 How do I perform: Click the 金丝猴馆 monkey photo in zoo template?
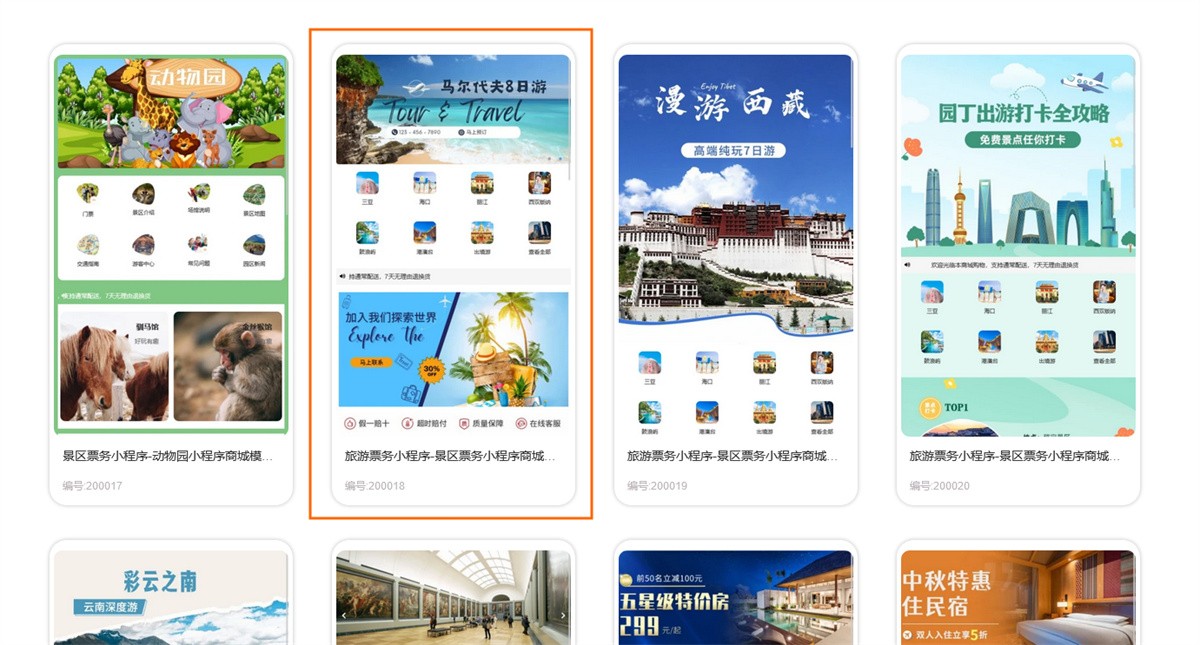tap(228, 366)
